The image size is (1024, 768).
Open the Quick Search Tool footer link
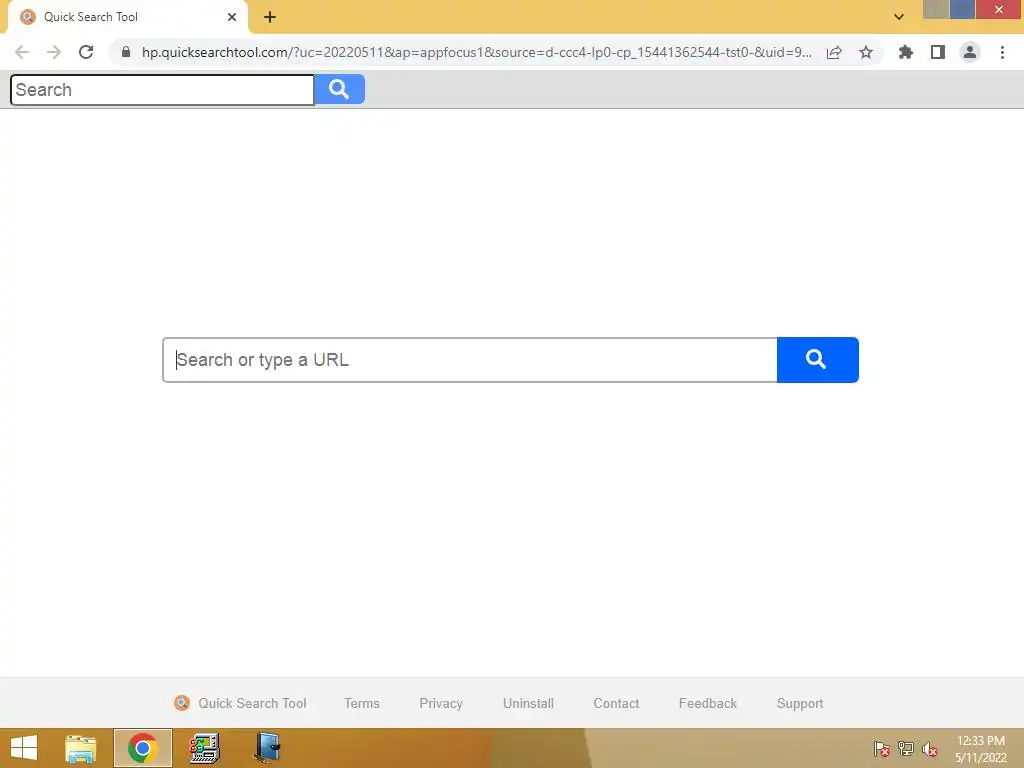tap(240, 703)
